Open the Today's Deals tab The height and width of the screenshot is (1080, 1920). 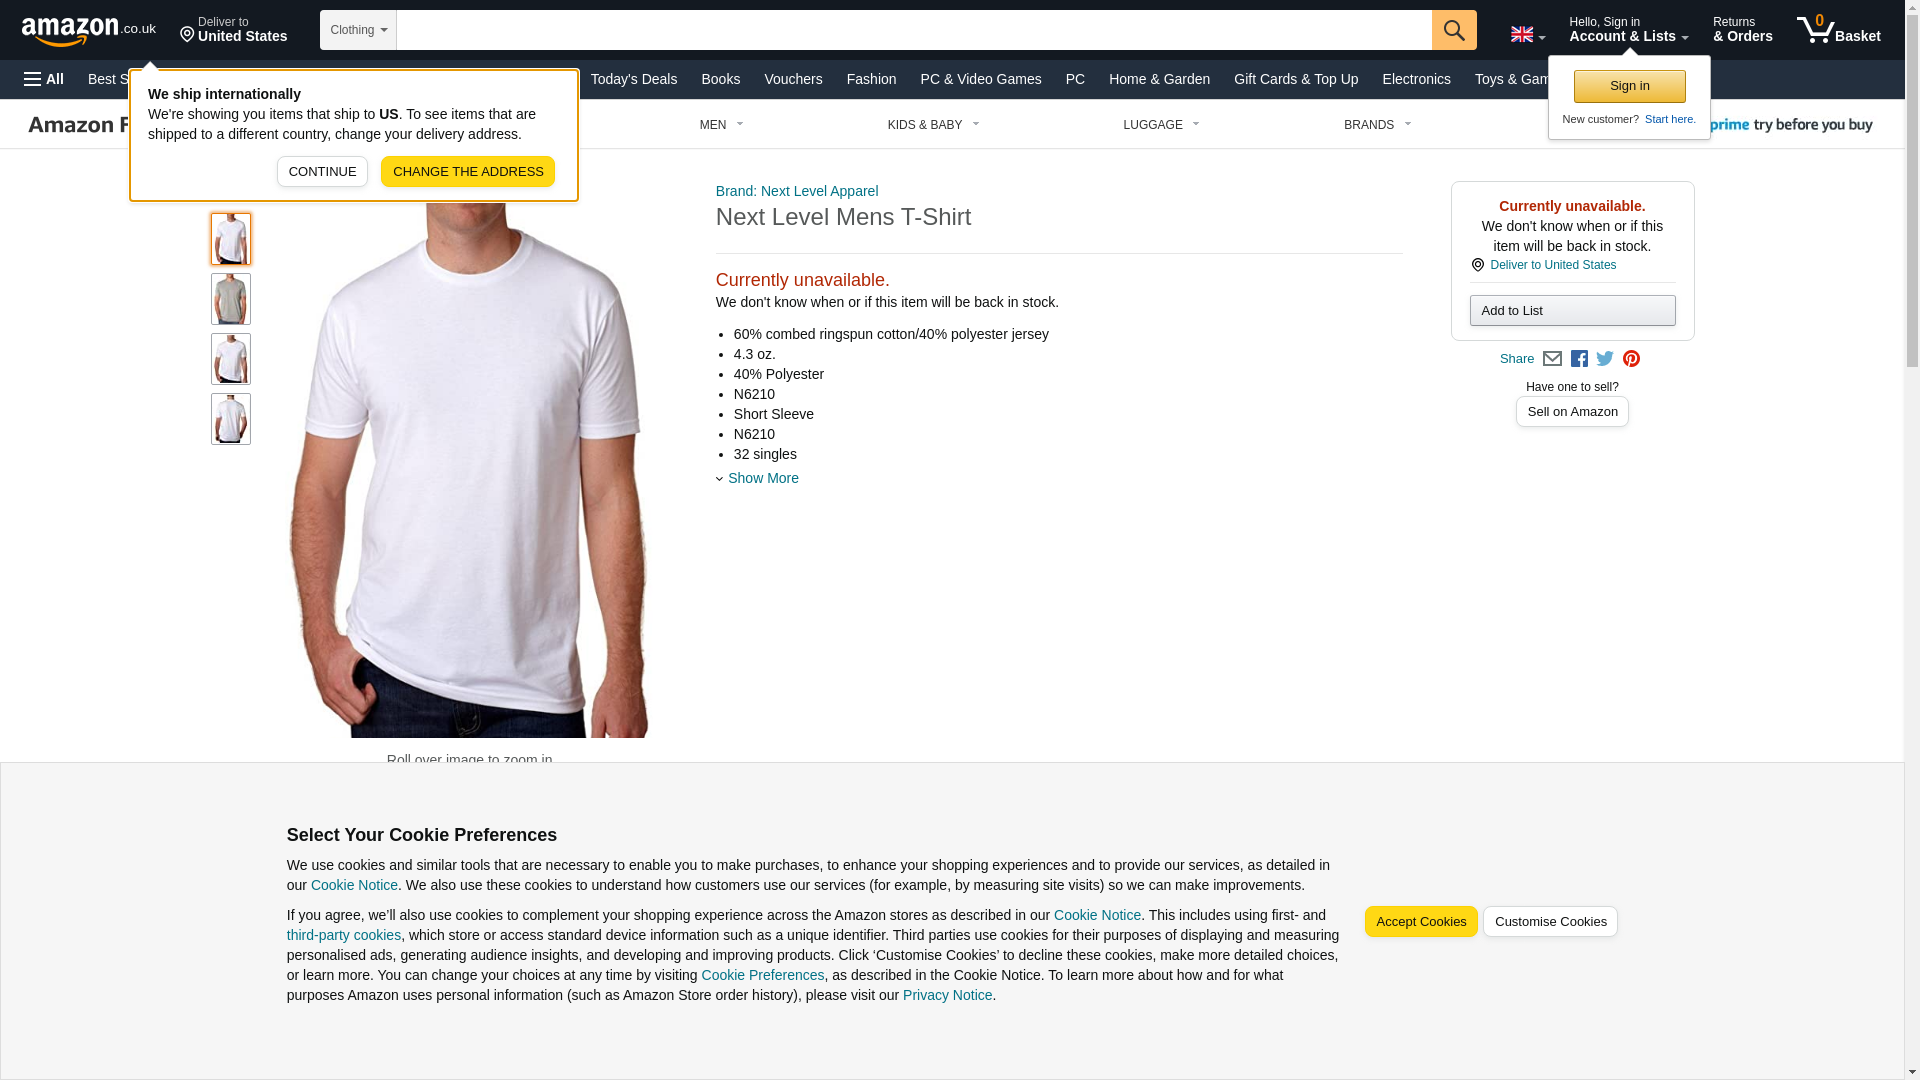pos(633,79)
